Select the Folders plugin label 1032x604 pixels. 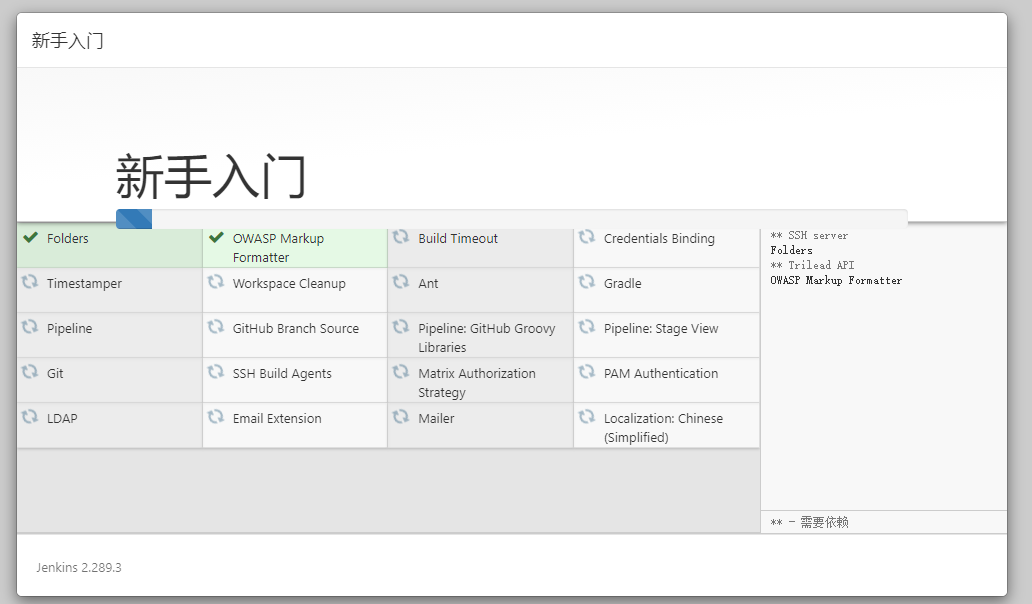(x=67, y=238)
